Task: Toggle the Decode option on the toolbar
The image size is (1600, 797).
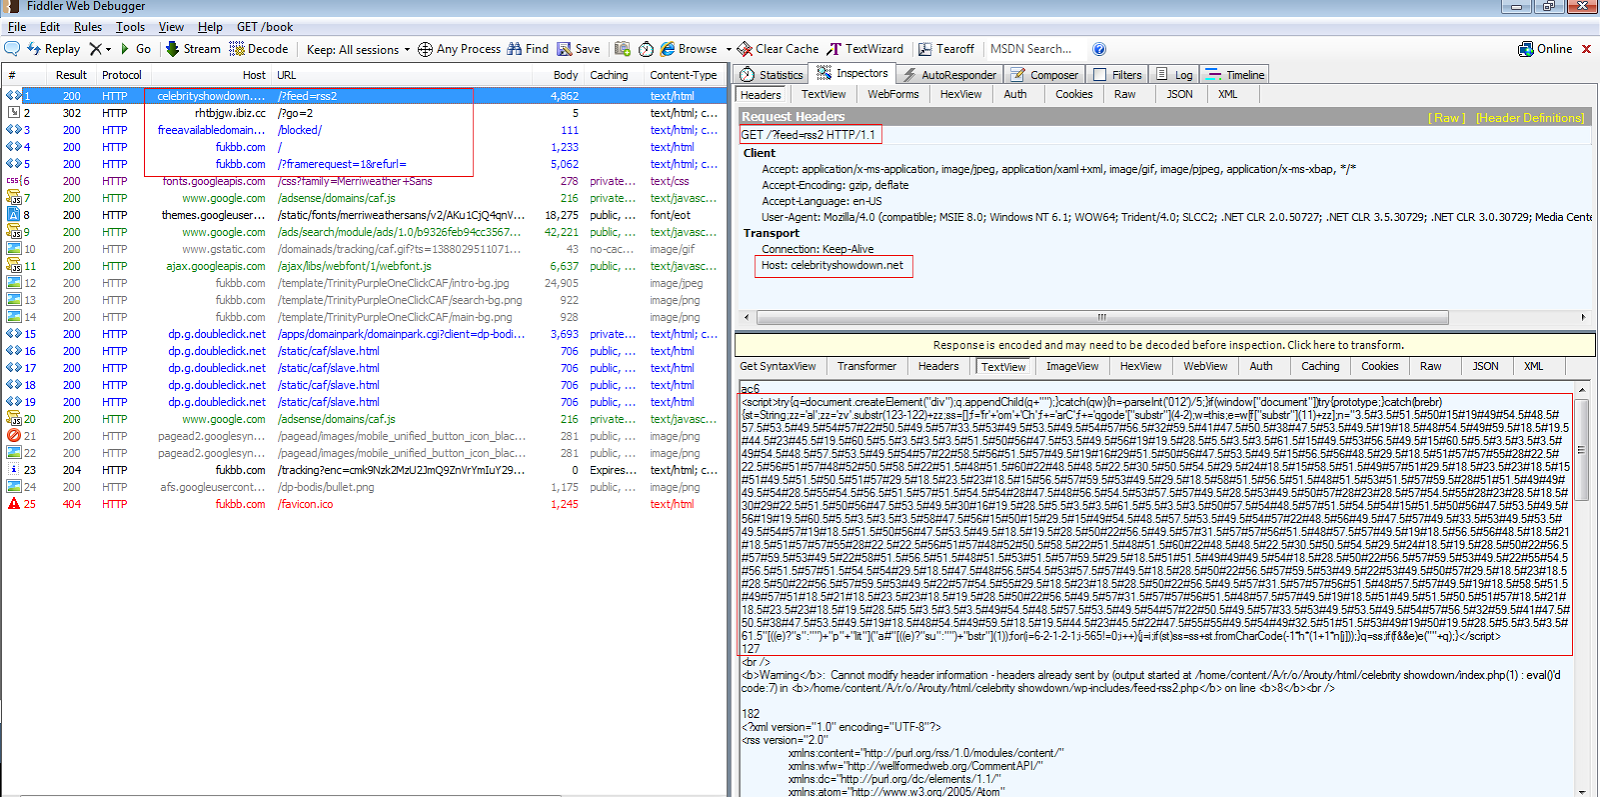Action: tap(258, 49)
